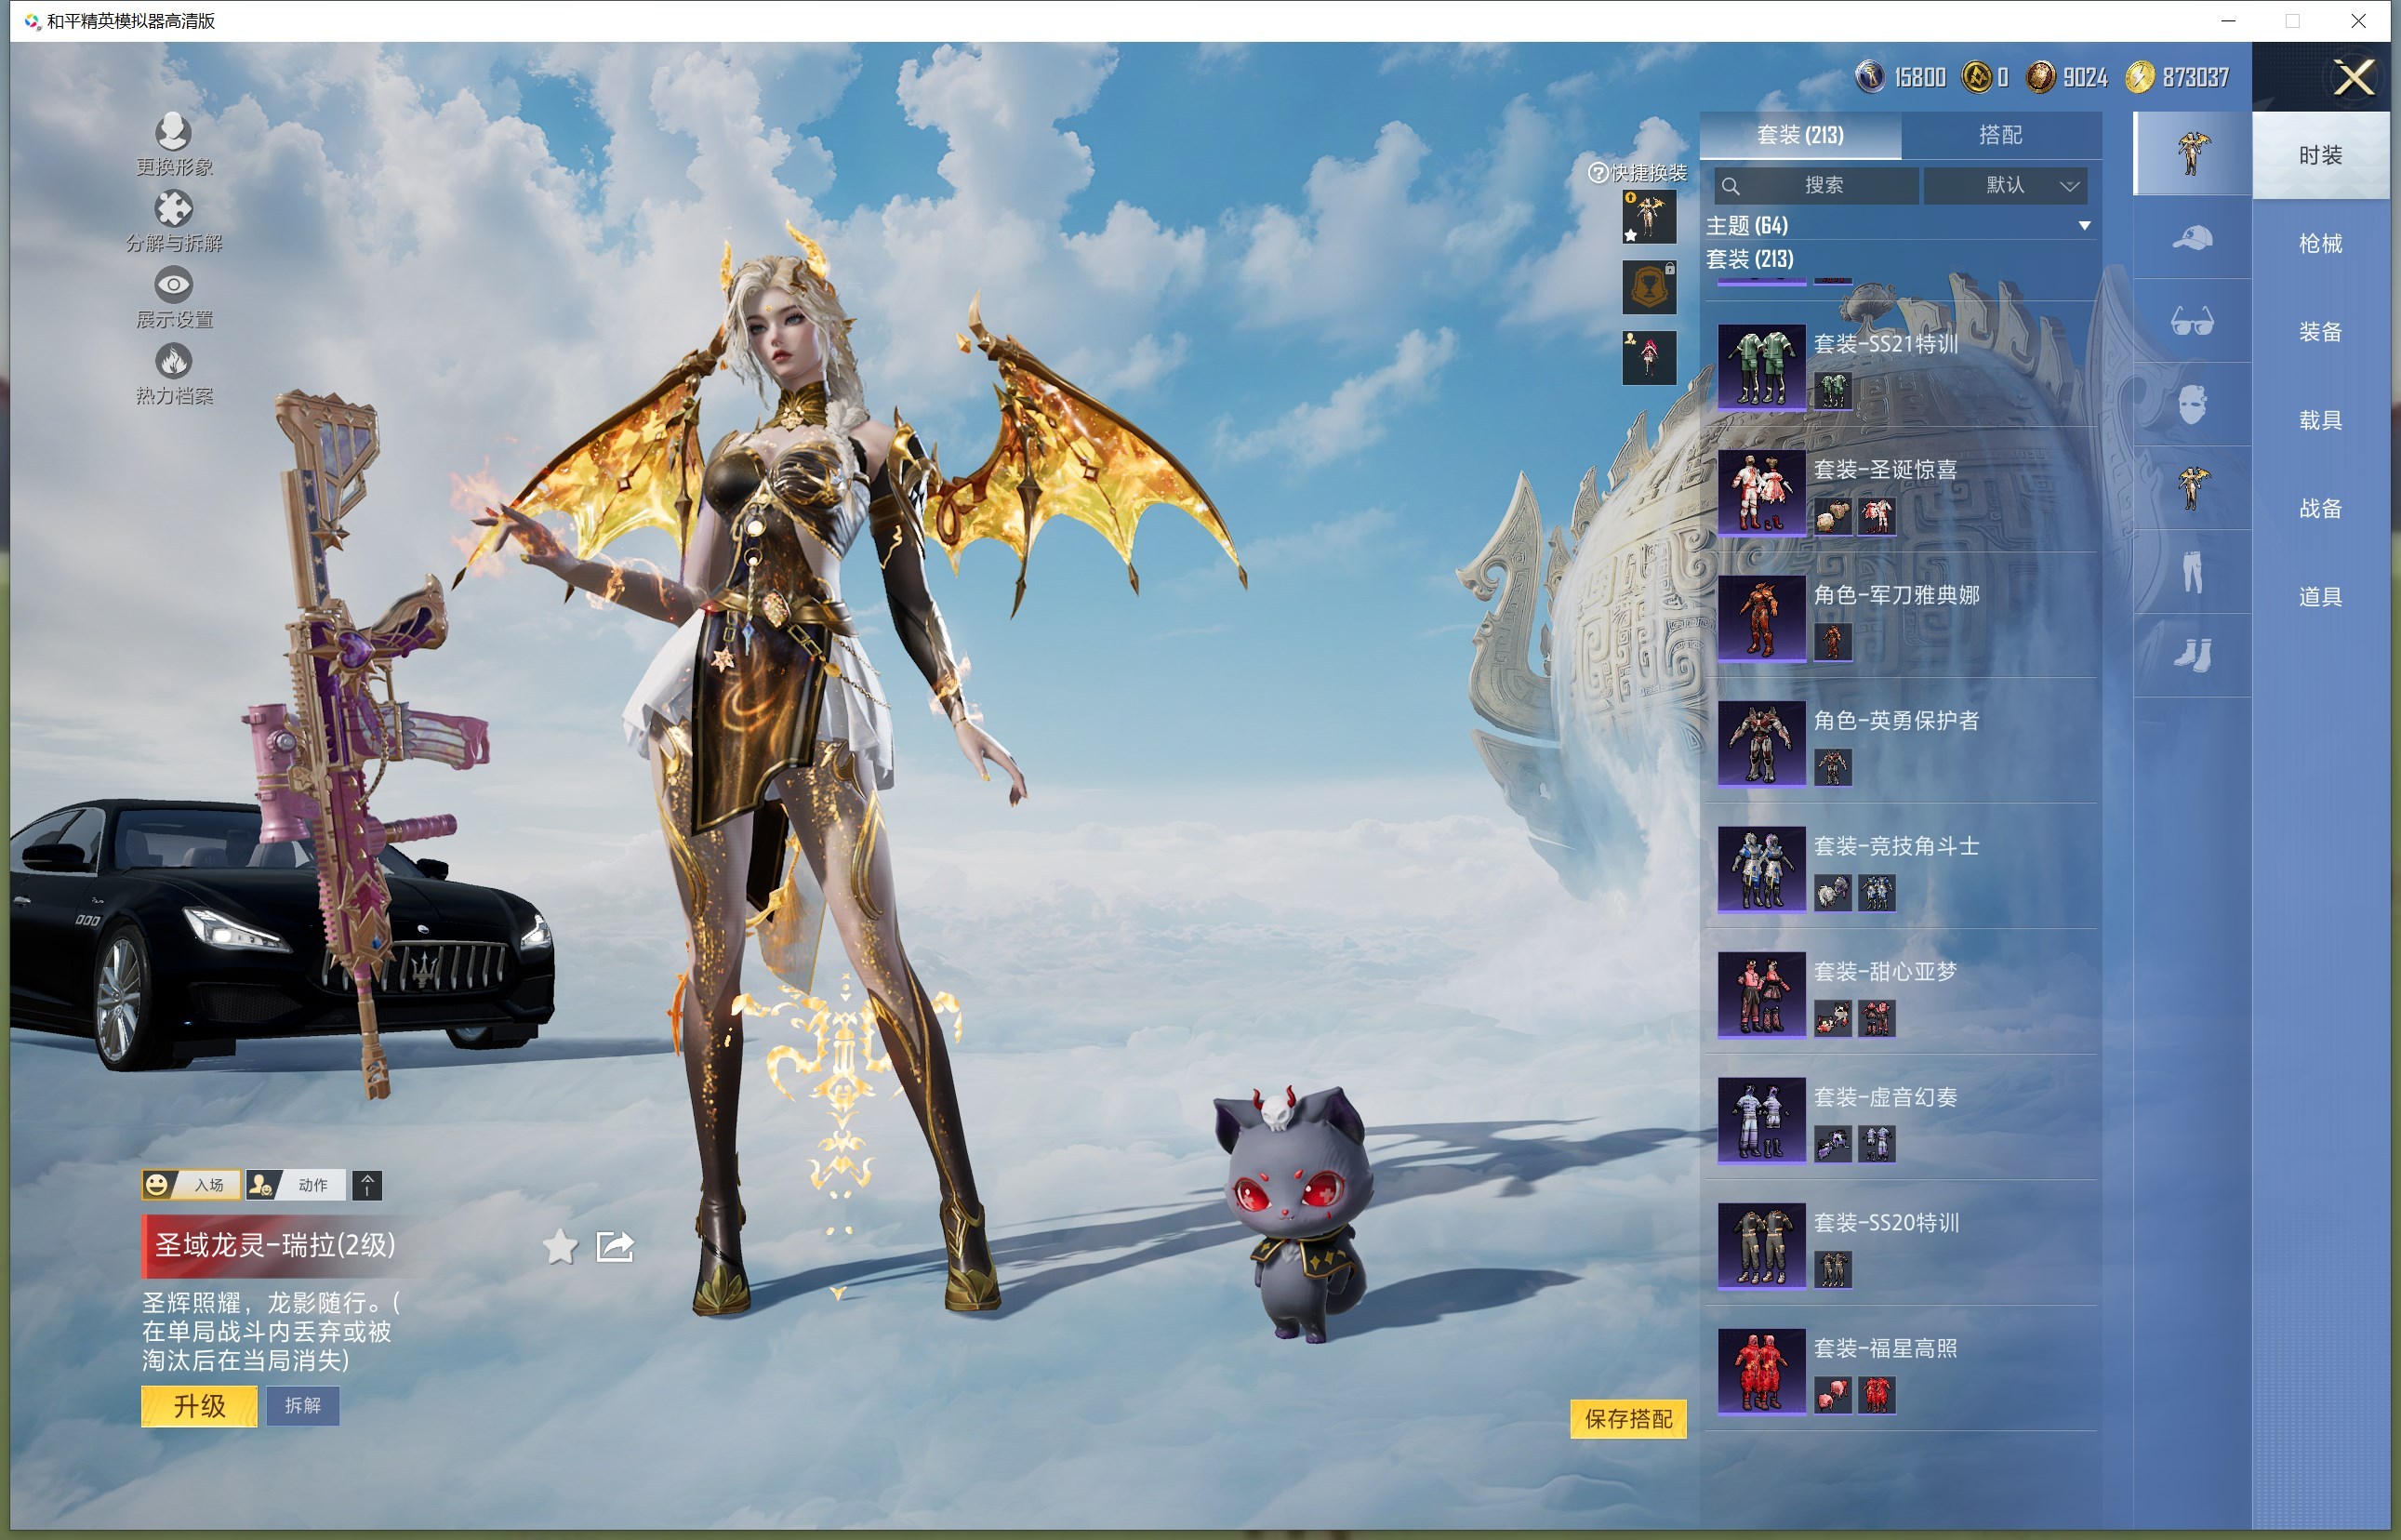2401x1540 pixels.
Task: Switch to the 搭配 tab
Action: coord(2000,135)
